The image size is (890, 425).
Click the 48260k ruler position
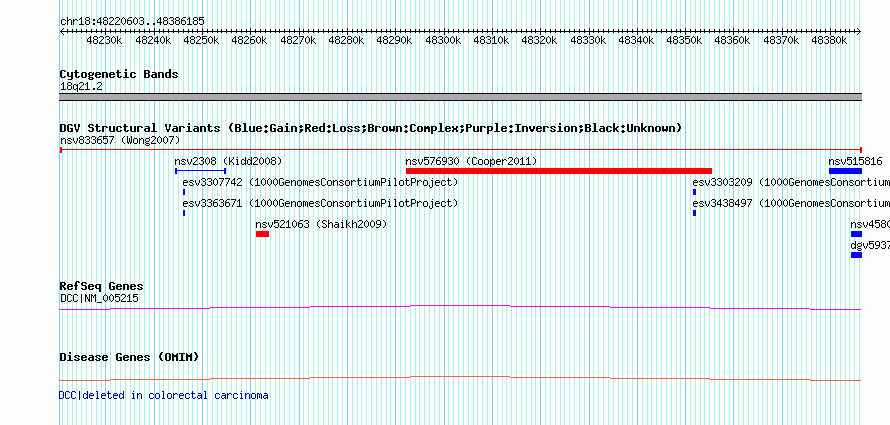point(249,41)
